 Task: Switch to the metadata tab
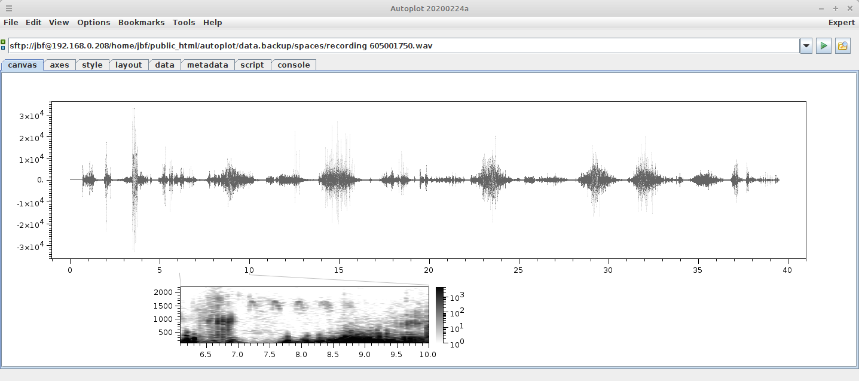(208, 65)
